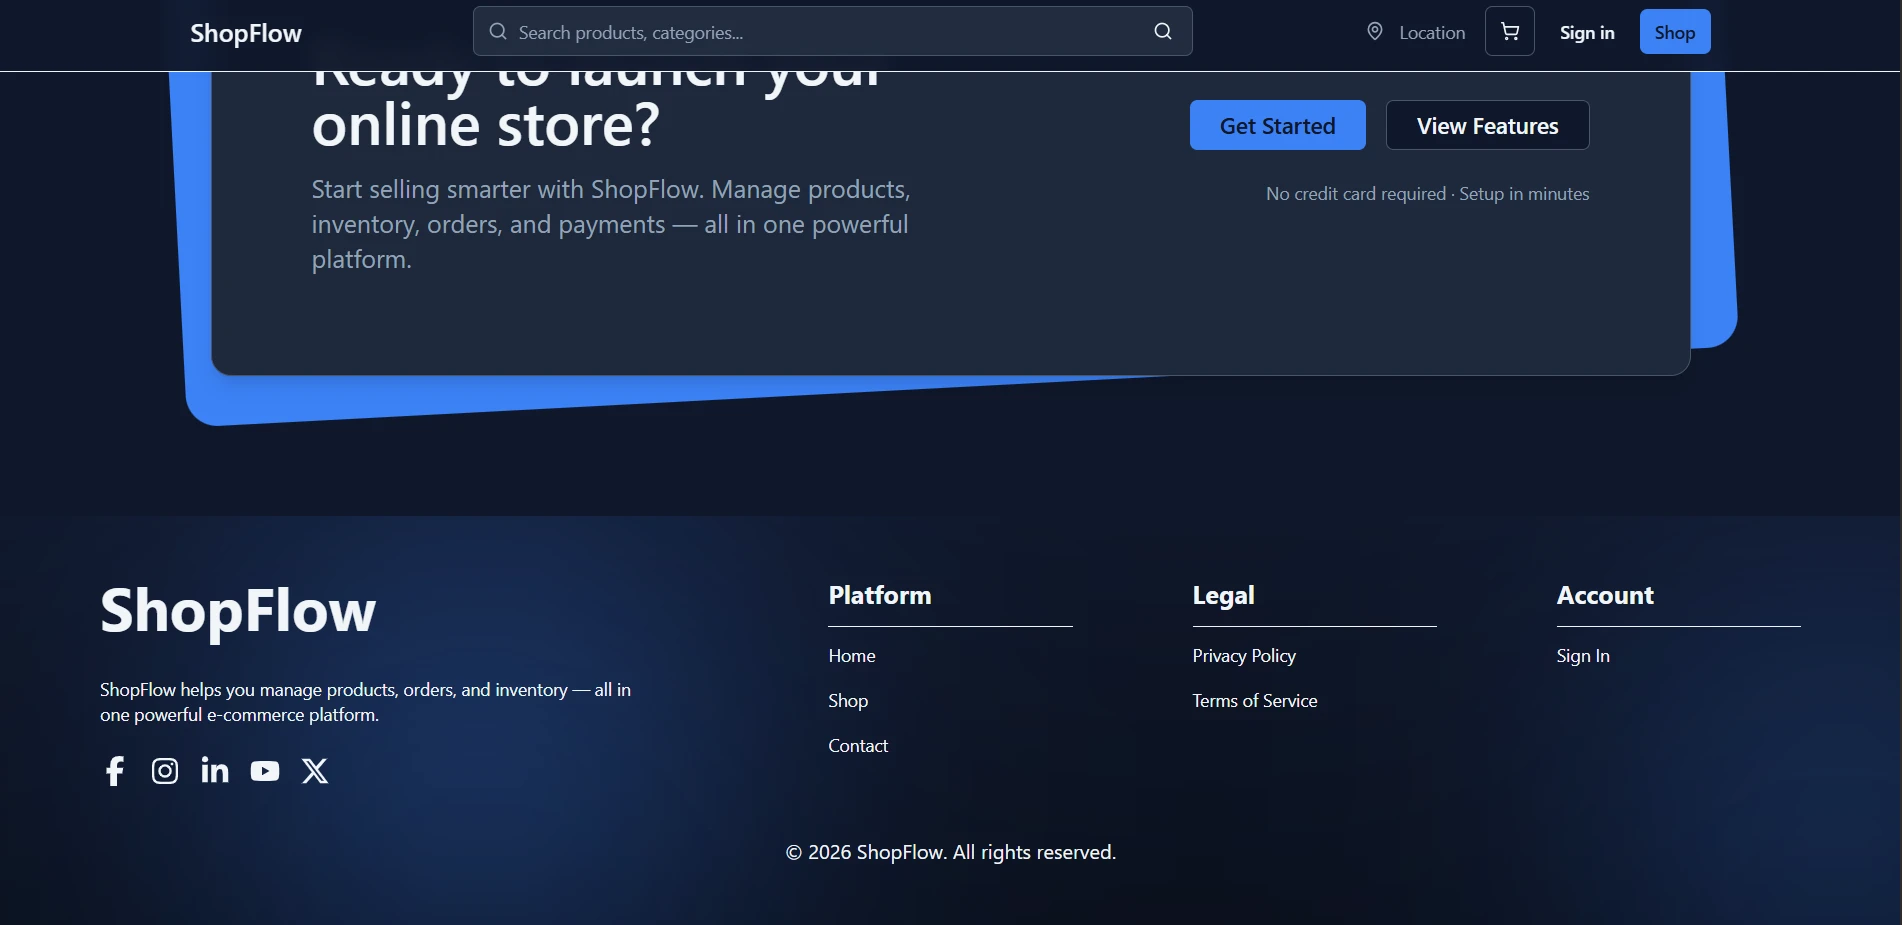This screenshot has height=925, width=1902.
Task: Click the Location label in header
Action: (x=1432, y=33)
